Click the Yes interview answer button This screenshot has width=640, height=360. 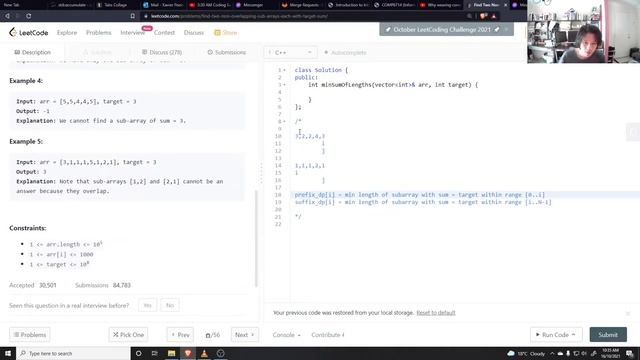[147, 305]
